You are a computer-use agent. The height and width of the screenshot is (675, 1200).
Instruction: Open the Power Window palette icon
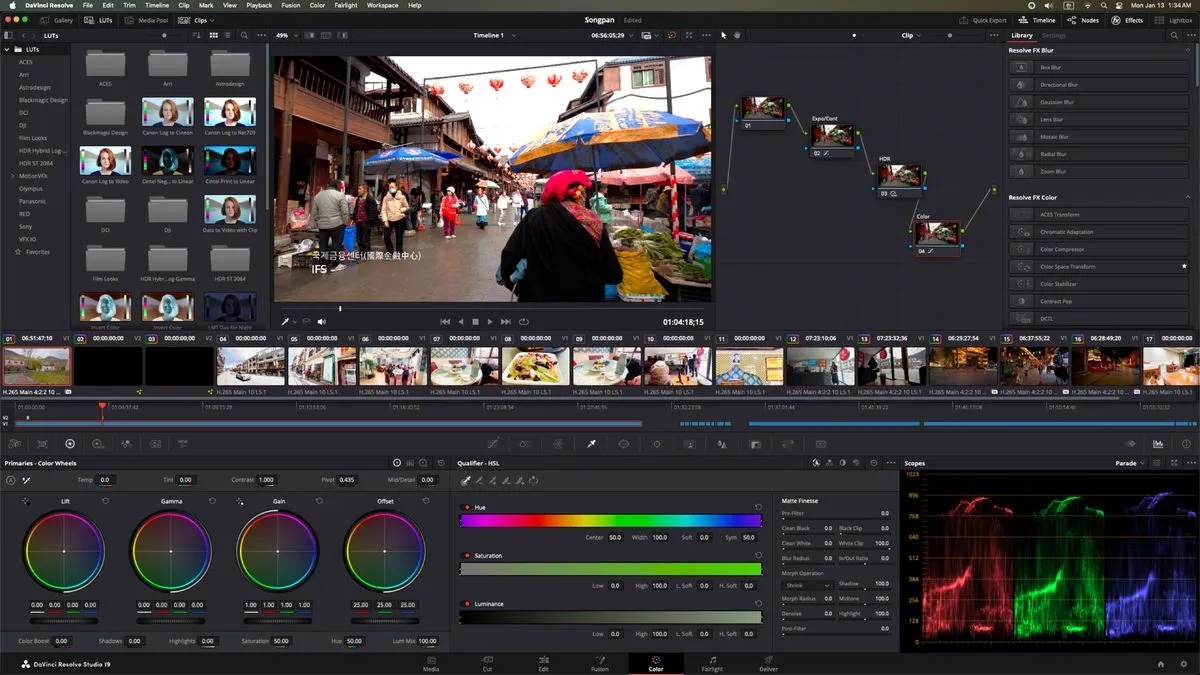tap(623, 444)
